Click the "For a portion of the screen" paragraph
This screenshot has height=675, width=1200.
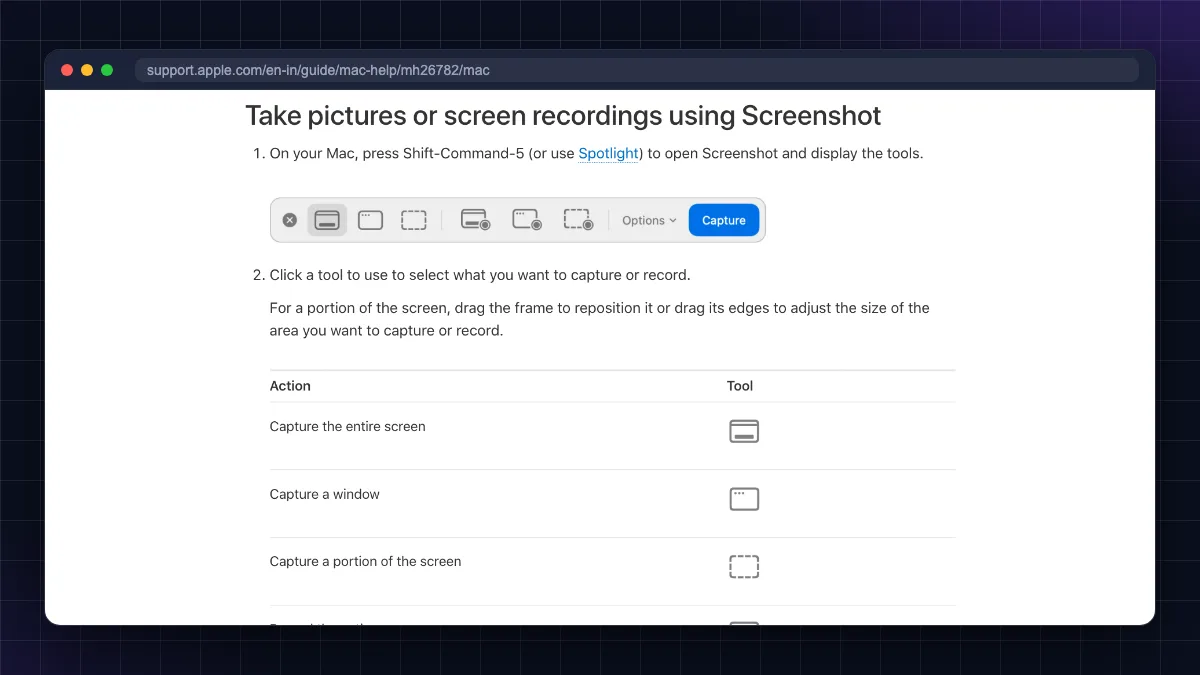[600, 319]
